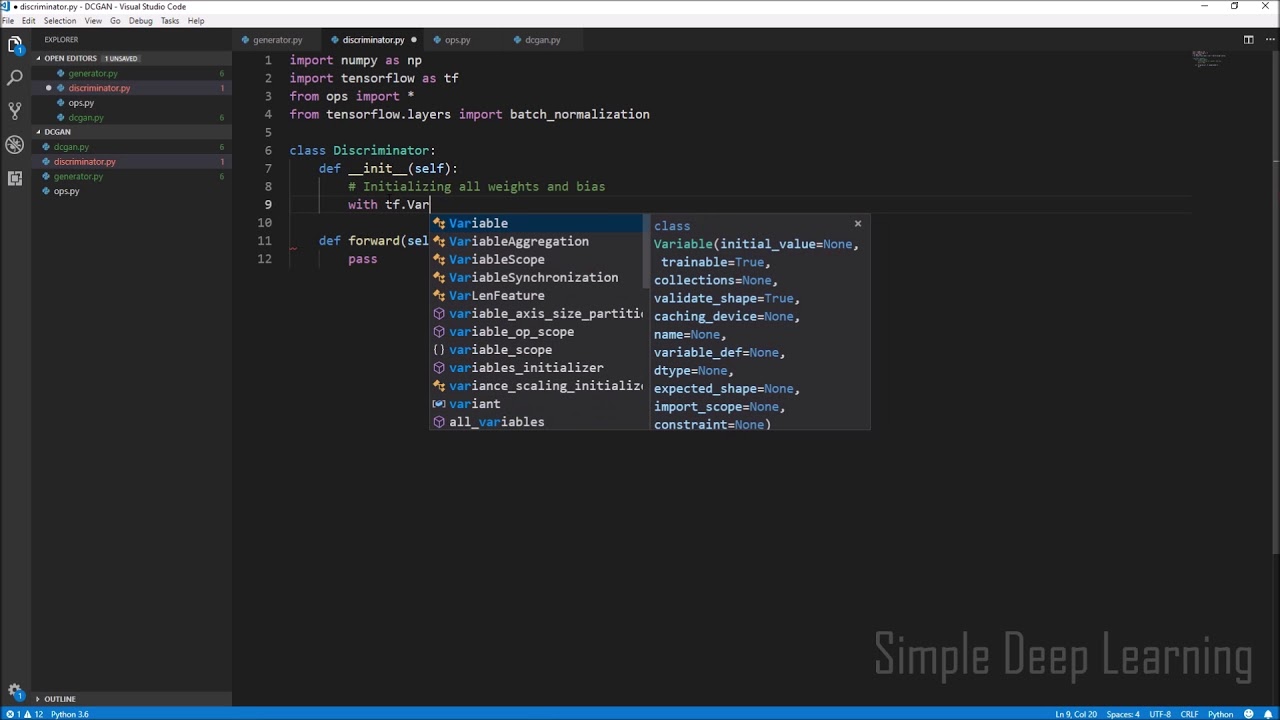The width and height of the screenshot is (1280, 720).
Task: Open the Selection menu
Action: pos(60,20)
